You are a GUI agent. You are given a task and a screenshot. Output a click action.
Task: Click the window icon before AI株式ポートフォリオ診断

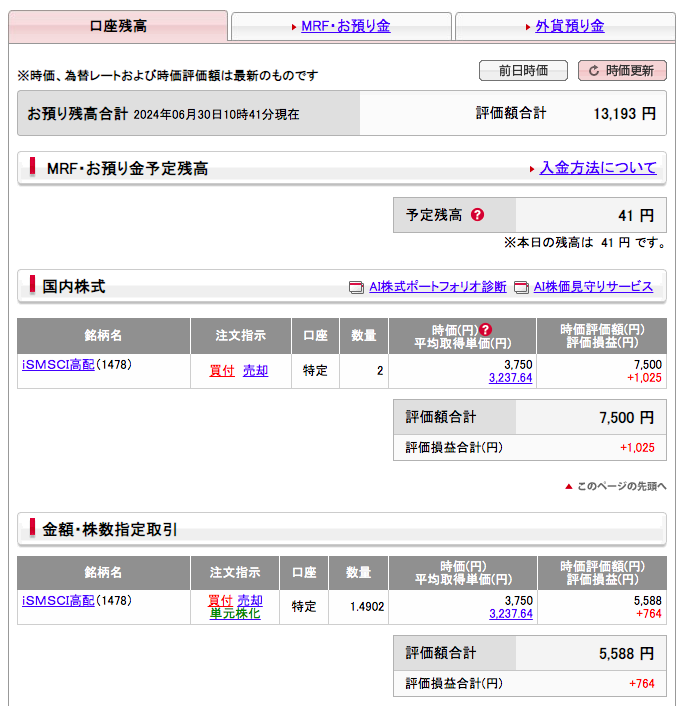point(356,287)
